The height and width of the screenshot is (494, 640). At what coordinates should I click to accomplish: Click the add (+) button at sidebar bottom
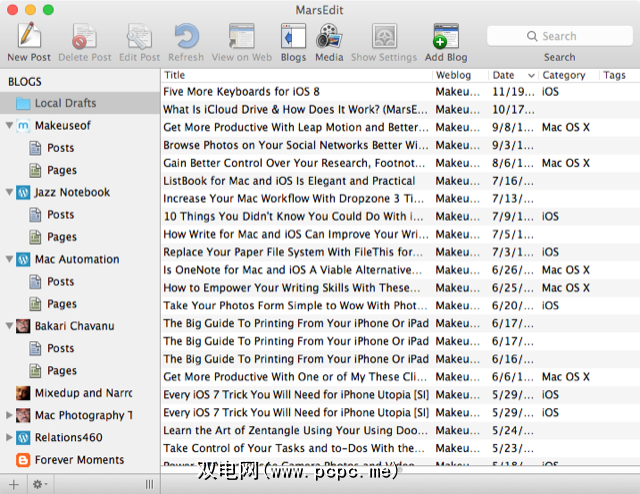(x=13, y=483)
